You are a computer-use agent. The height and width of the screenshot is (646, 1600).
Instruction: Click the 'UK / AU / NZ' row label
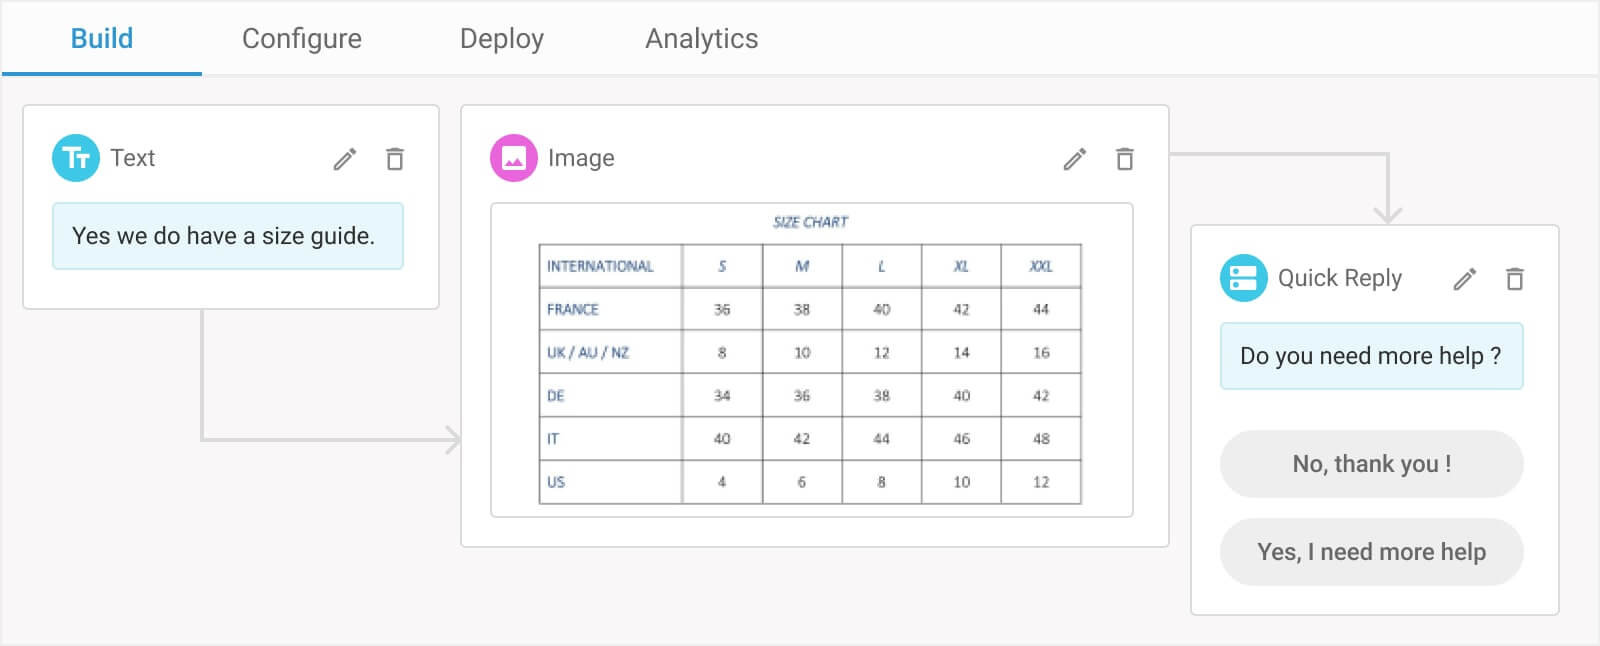(x=588, y=352)
